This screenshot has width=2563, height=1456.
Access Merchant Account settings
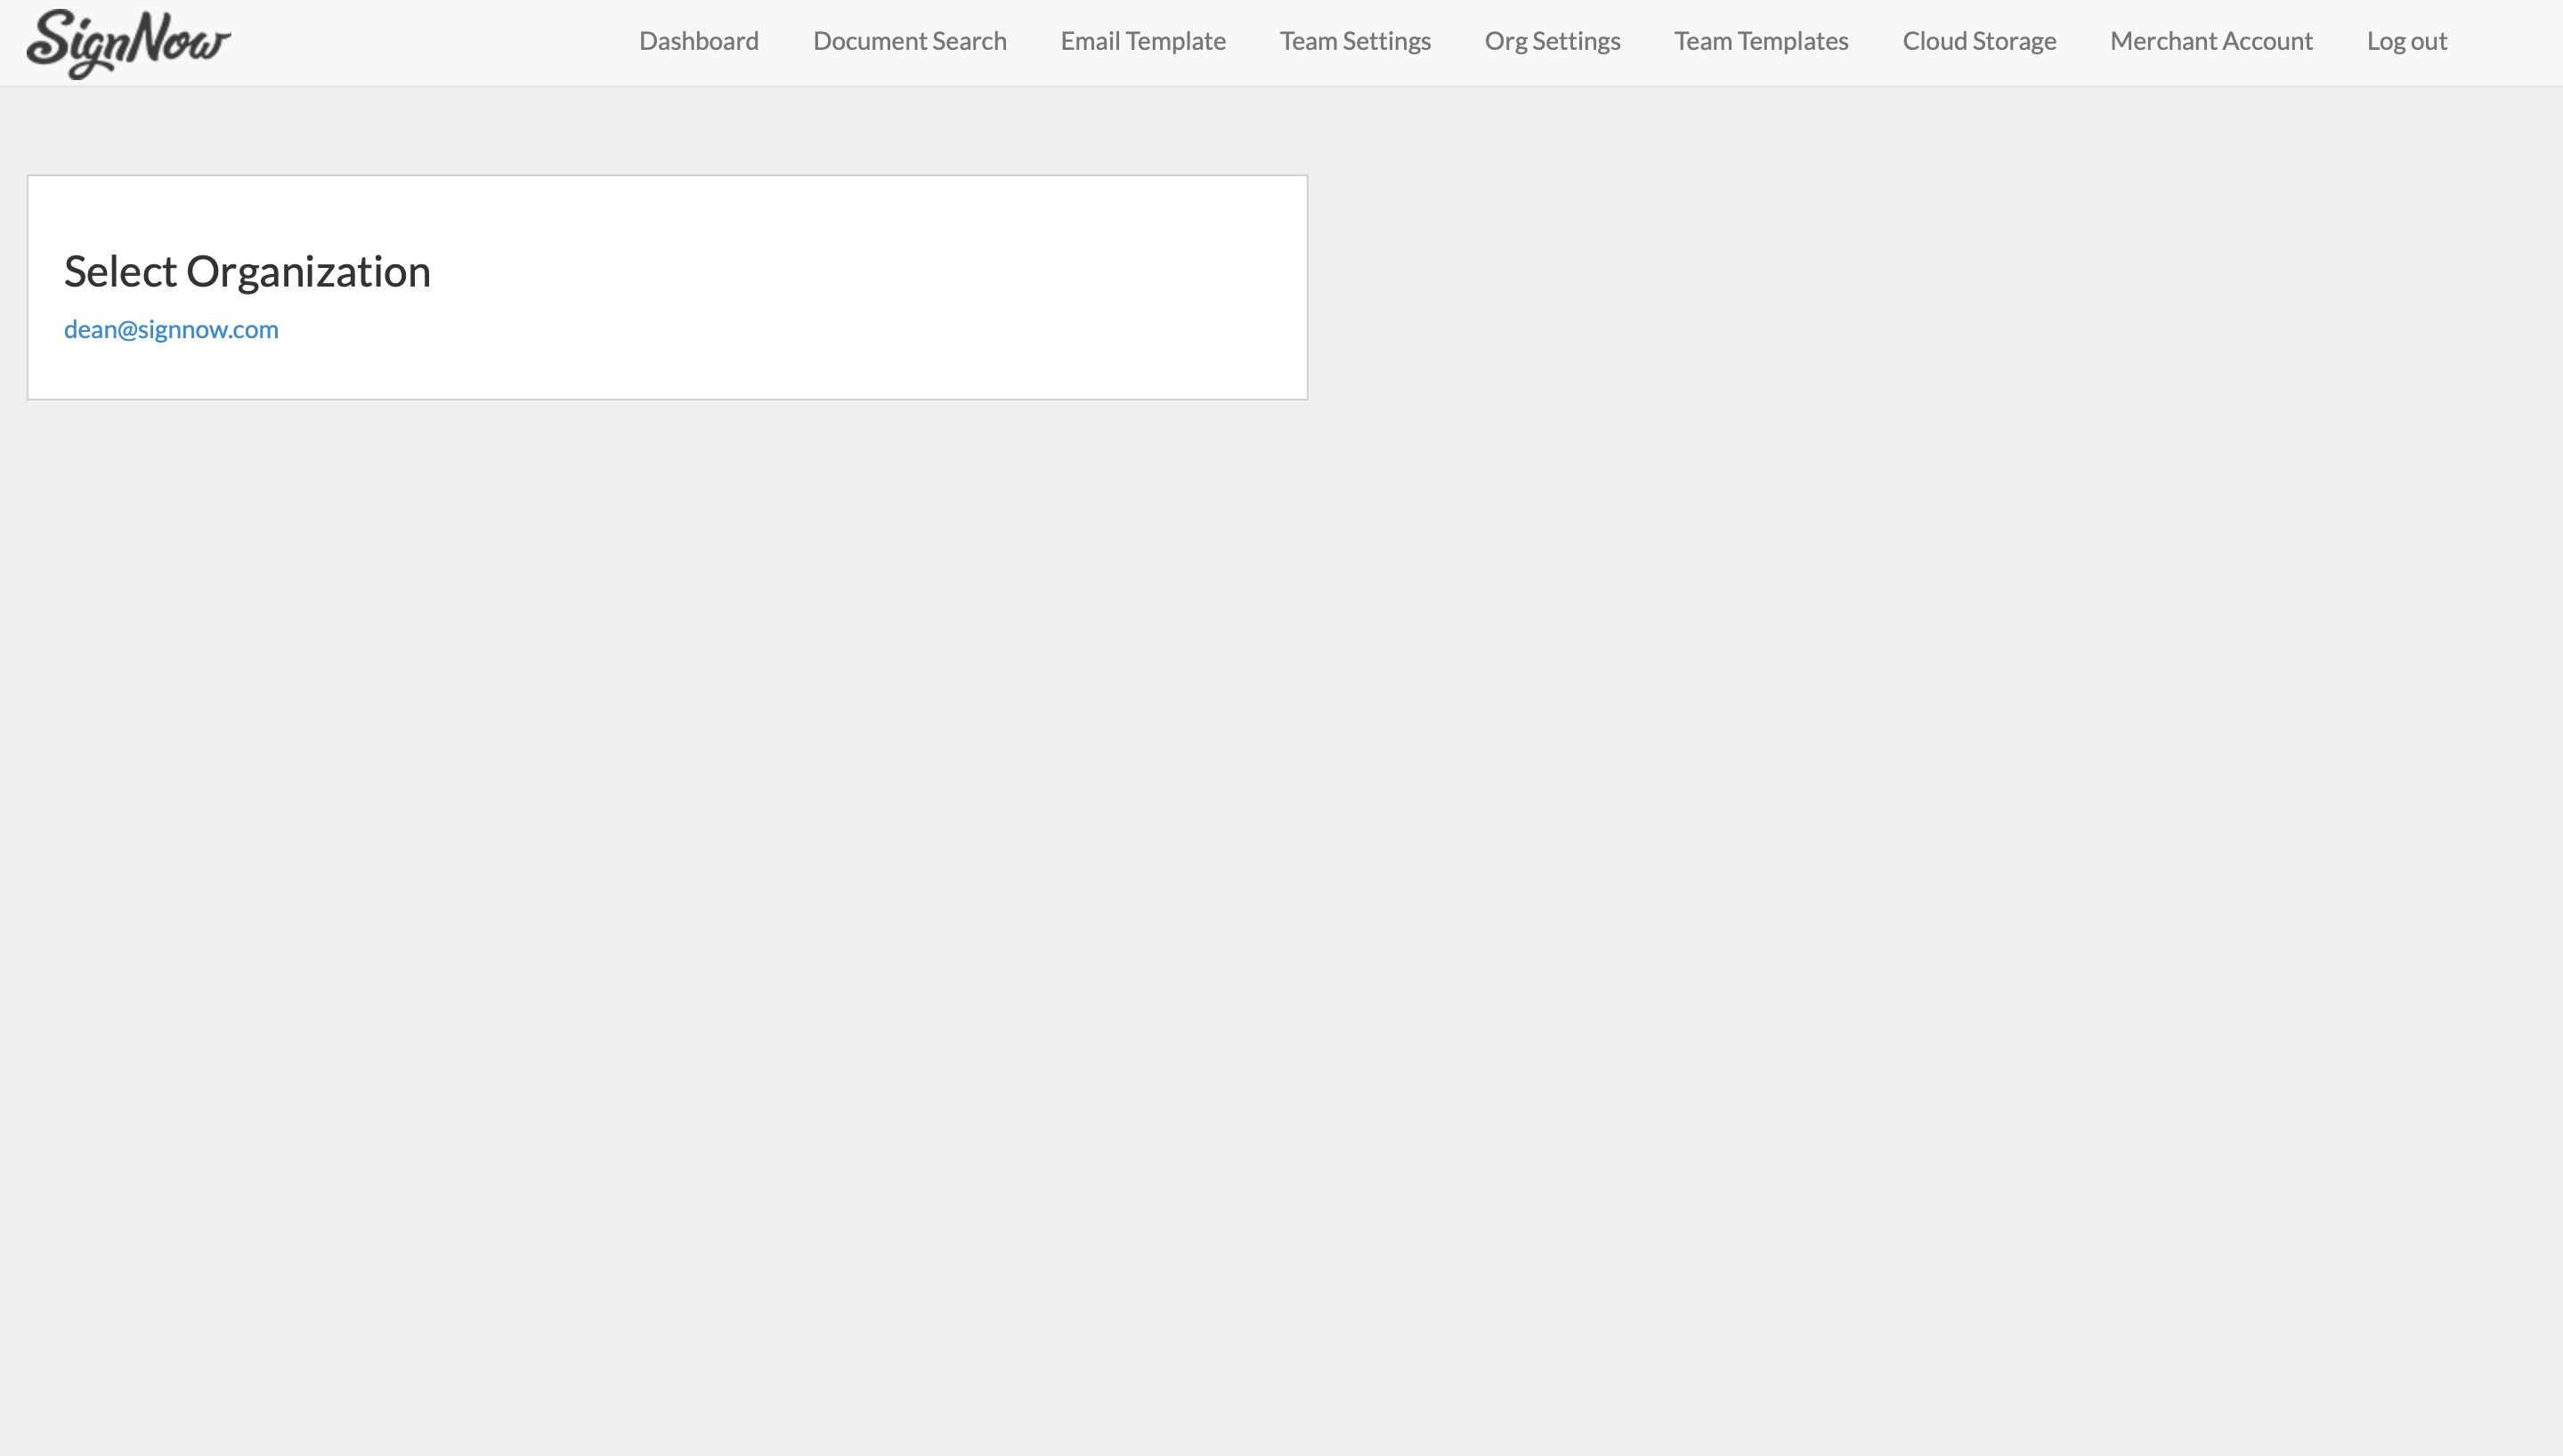2211,39
